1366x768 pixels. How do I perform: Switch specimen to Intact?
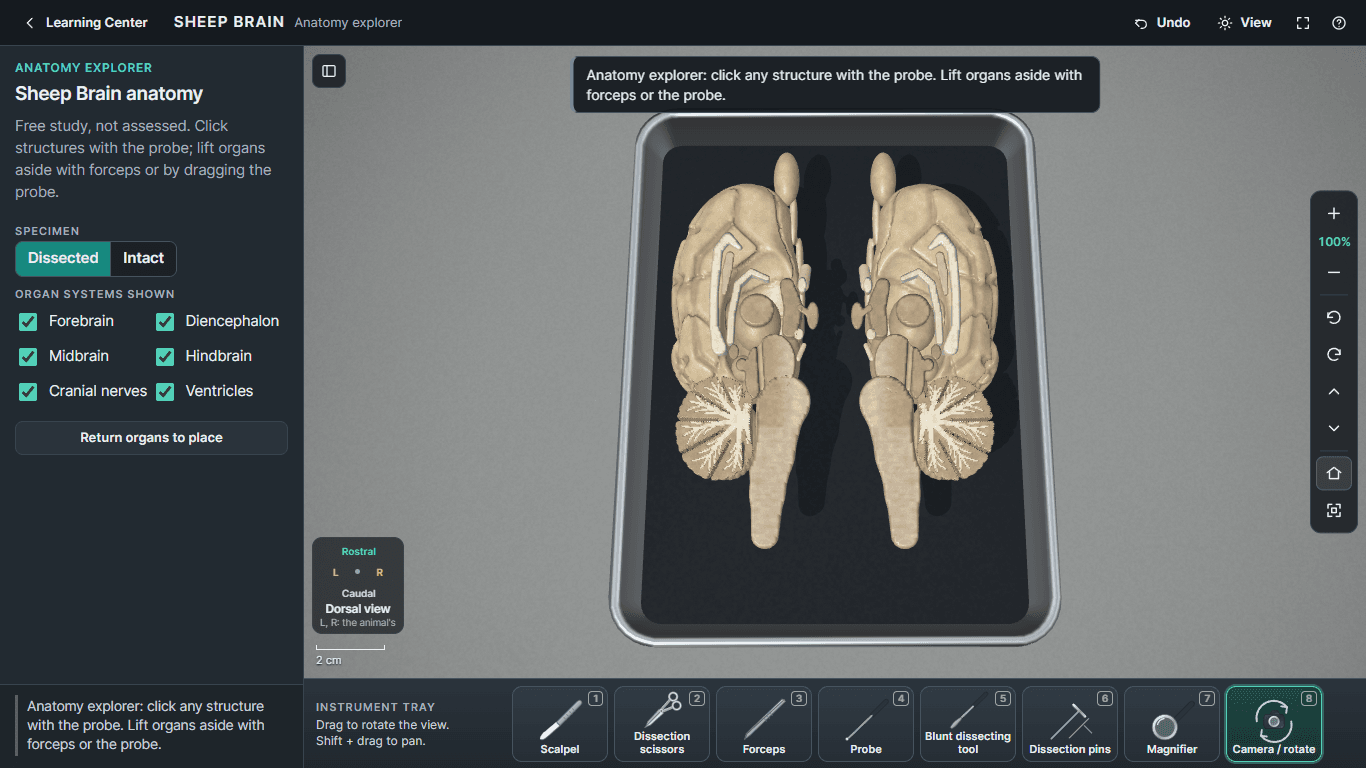143,258
